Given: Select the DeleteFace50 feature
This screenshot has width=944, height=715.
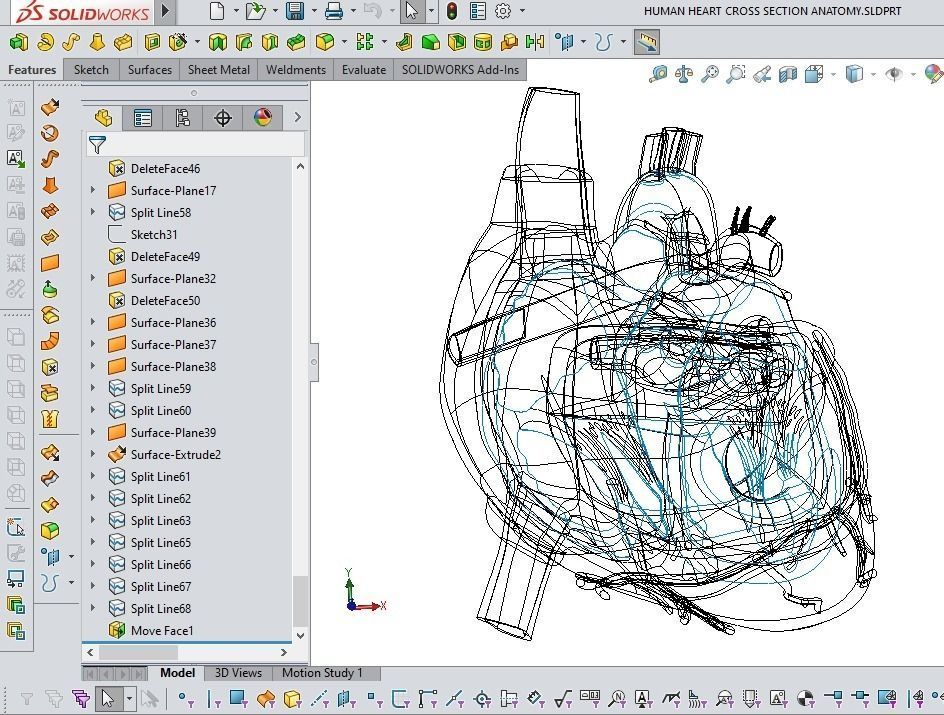Looking at the screenshot, I should click(165, 300).
